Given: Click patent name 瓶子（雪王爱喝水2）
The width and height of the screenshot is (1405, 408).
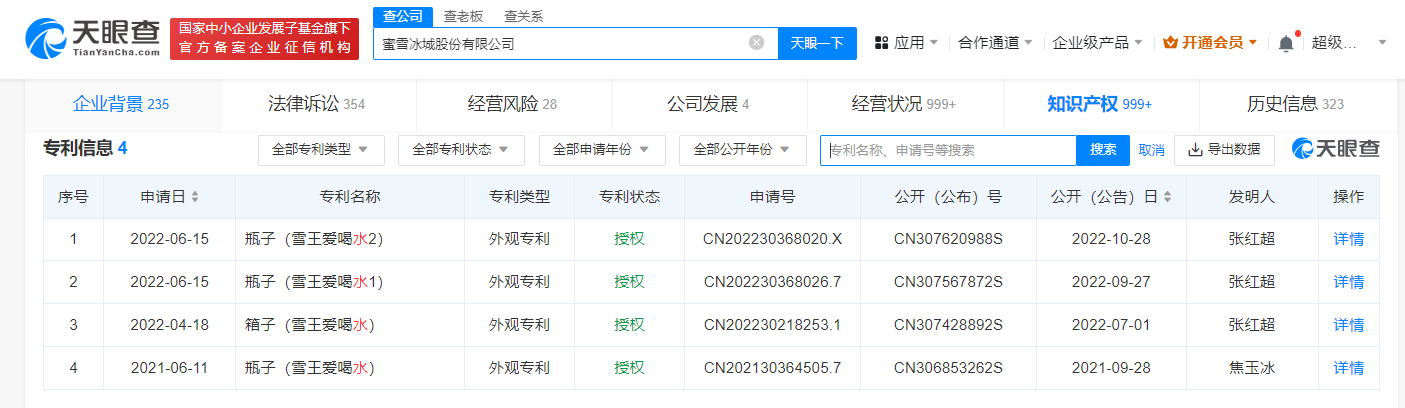Looking at the screenshot, I should 315,239.
